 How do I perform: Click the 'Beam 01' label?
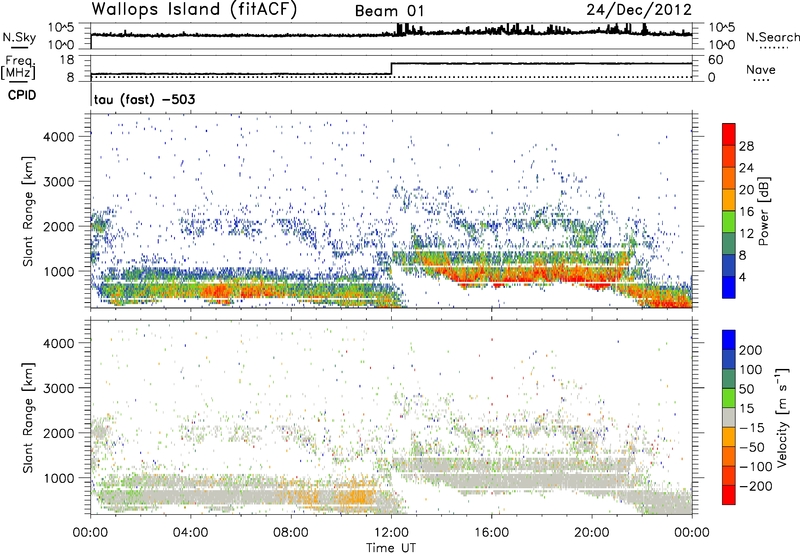point(389,11)
